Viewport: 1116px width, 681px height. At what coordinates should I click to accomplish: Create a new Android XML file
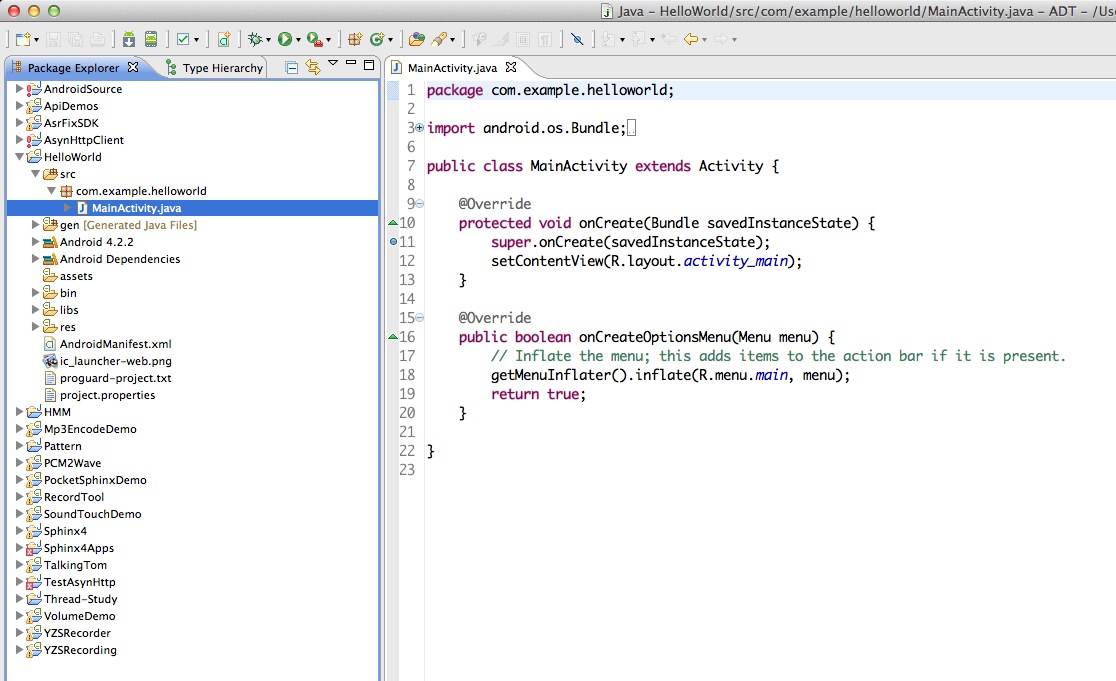point(223,39)
